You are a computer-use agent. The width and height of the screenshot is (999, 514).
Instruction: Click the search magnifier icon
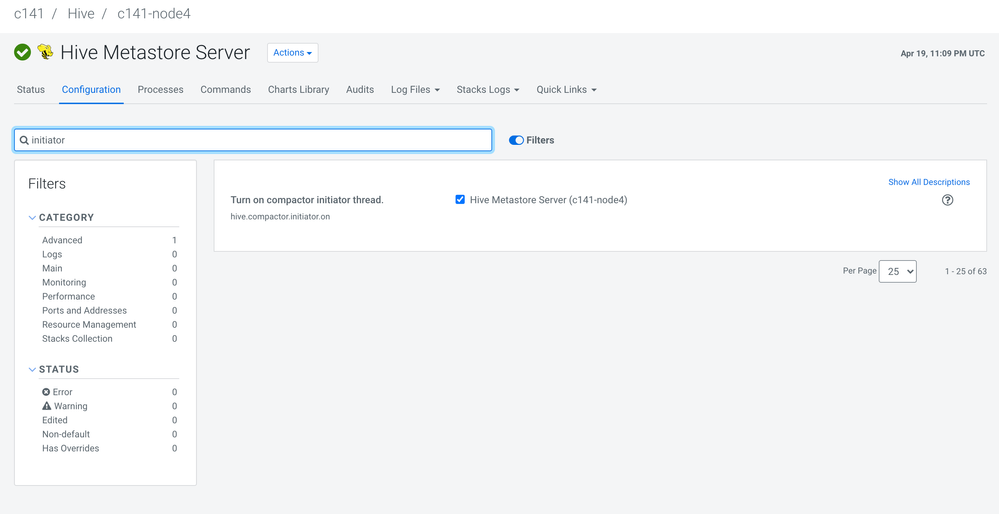point(24,140)
